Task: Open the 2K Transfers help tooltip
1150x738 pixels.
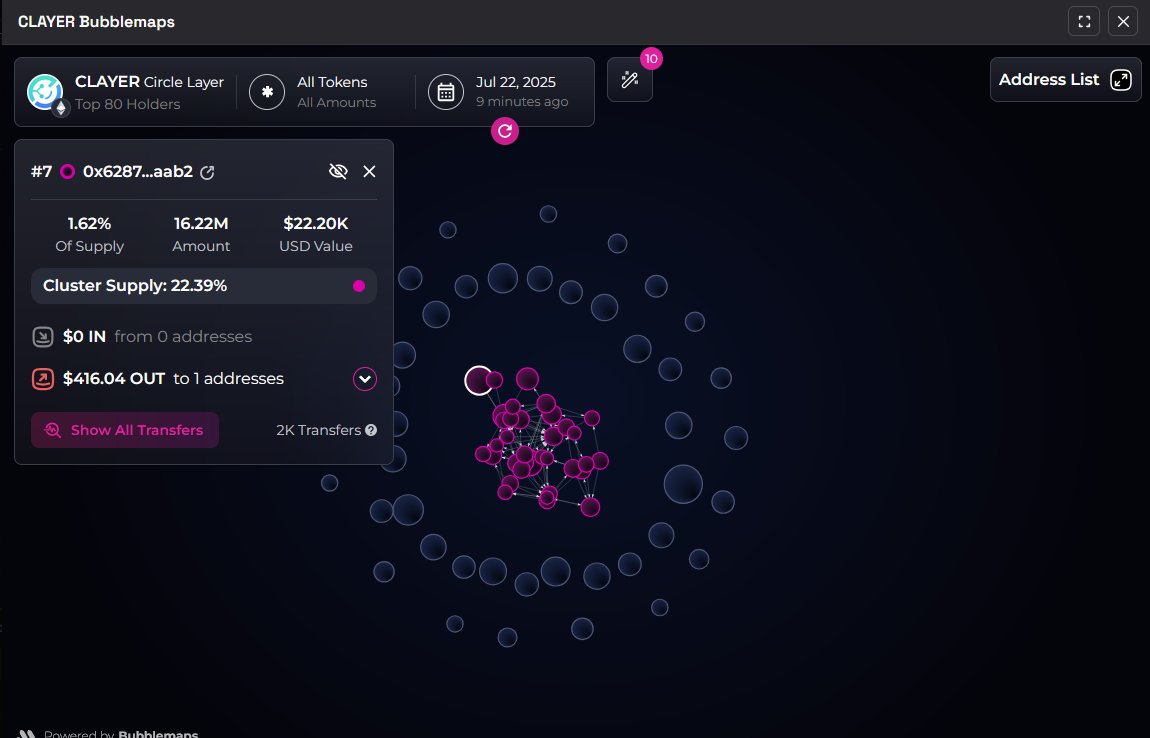Action: [x=371, y=430]
